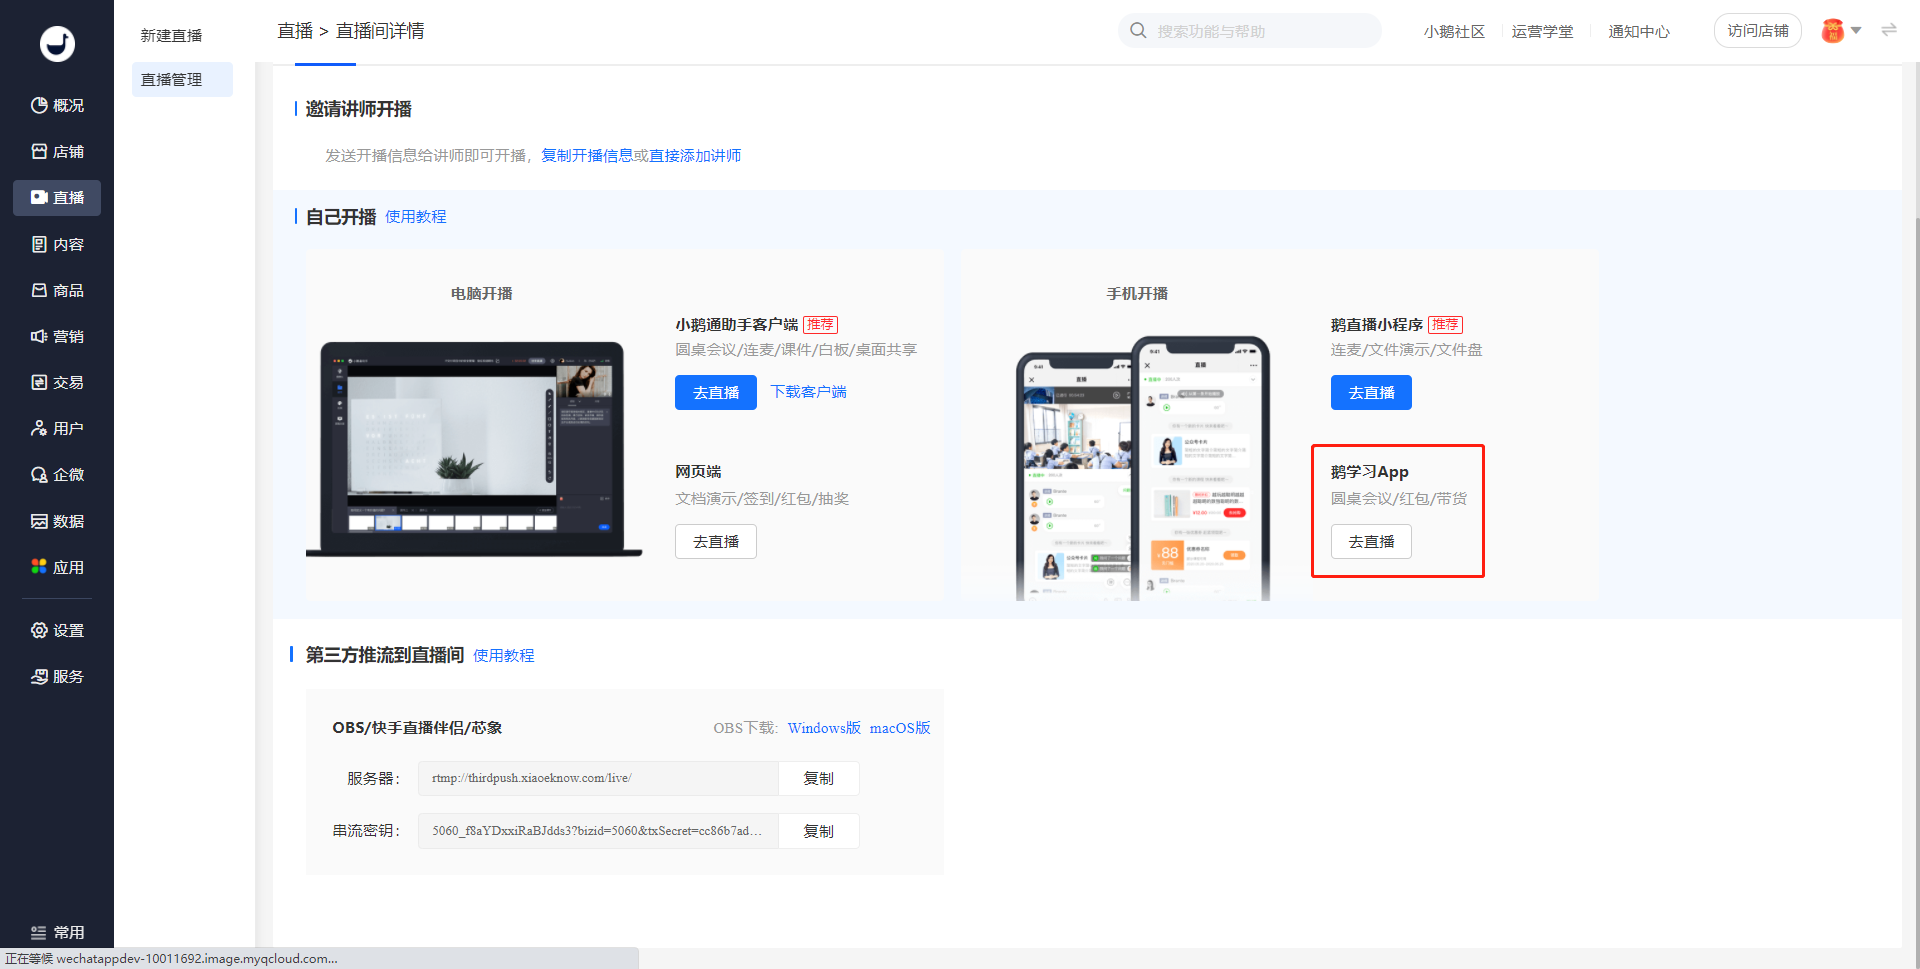Open 小鹅社区 in the top bar
The image size is (1920, 969).
click(1454, 31)
